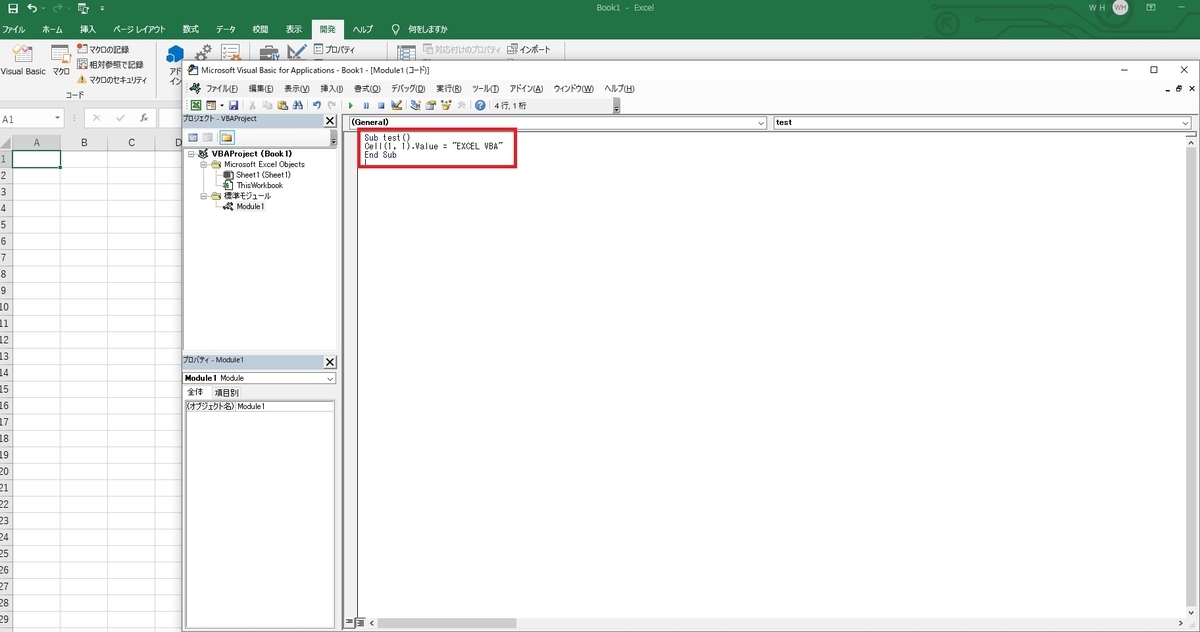The width and height of the screenshot is (1200, 632).
Task: Click マクロの記録 in Excel ribbon
Action: (x=102, y=49)
